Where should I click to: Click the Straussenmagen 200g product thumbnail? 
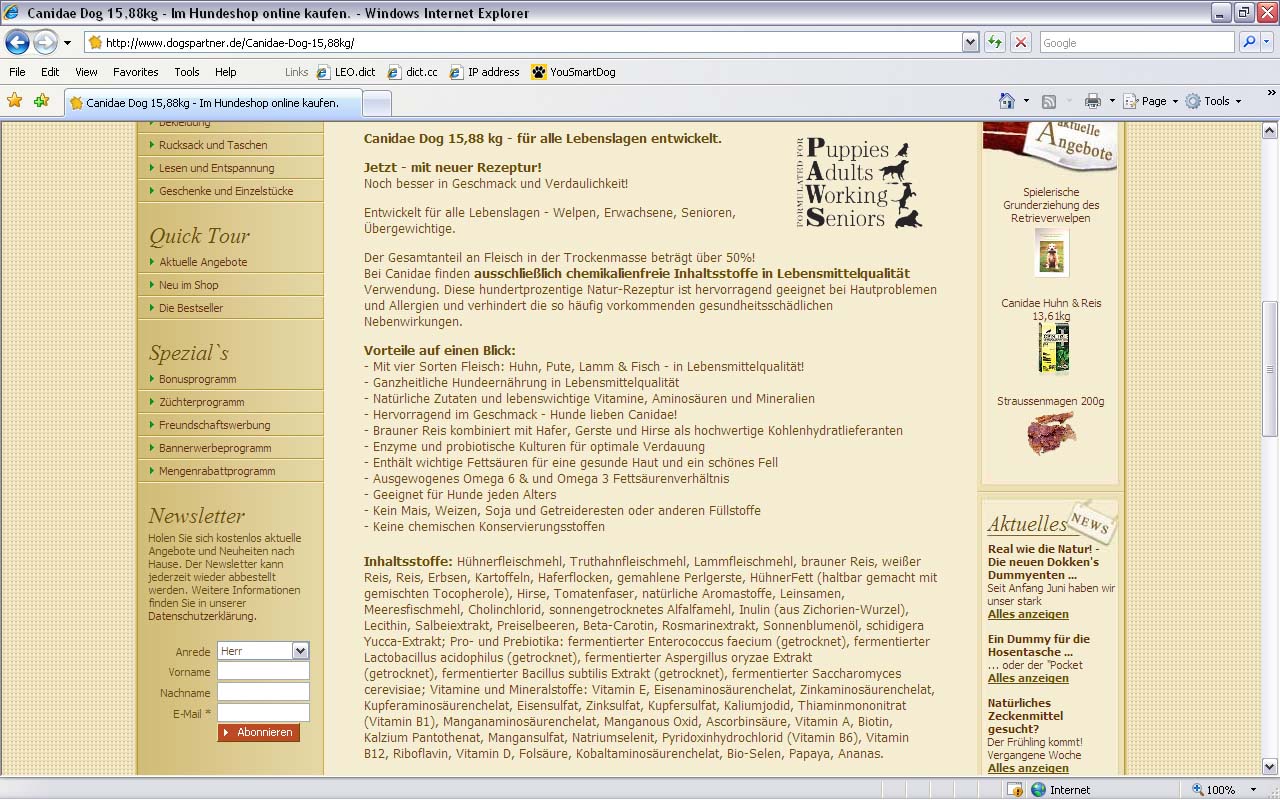[1050, 434]
